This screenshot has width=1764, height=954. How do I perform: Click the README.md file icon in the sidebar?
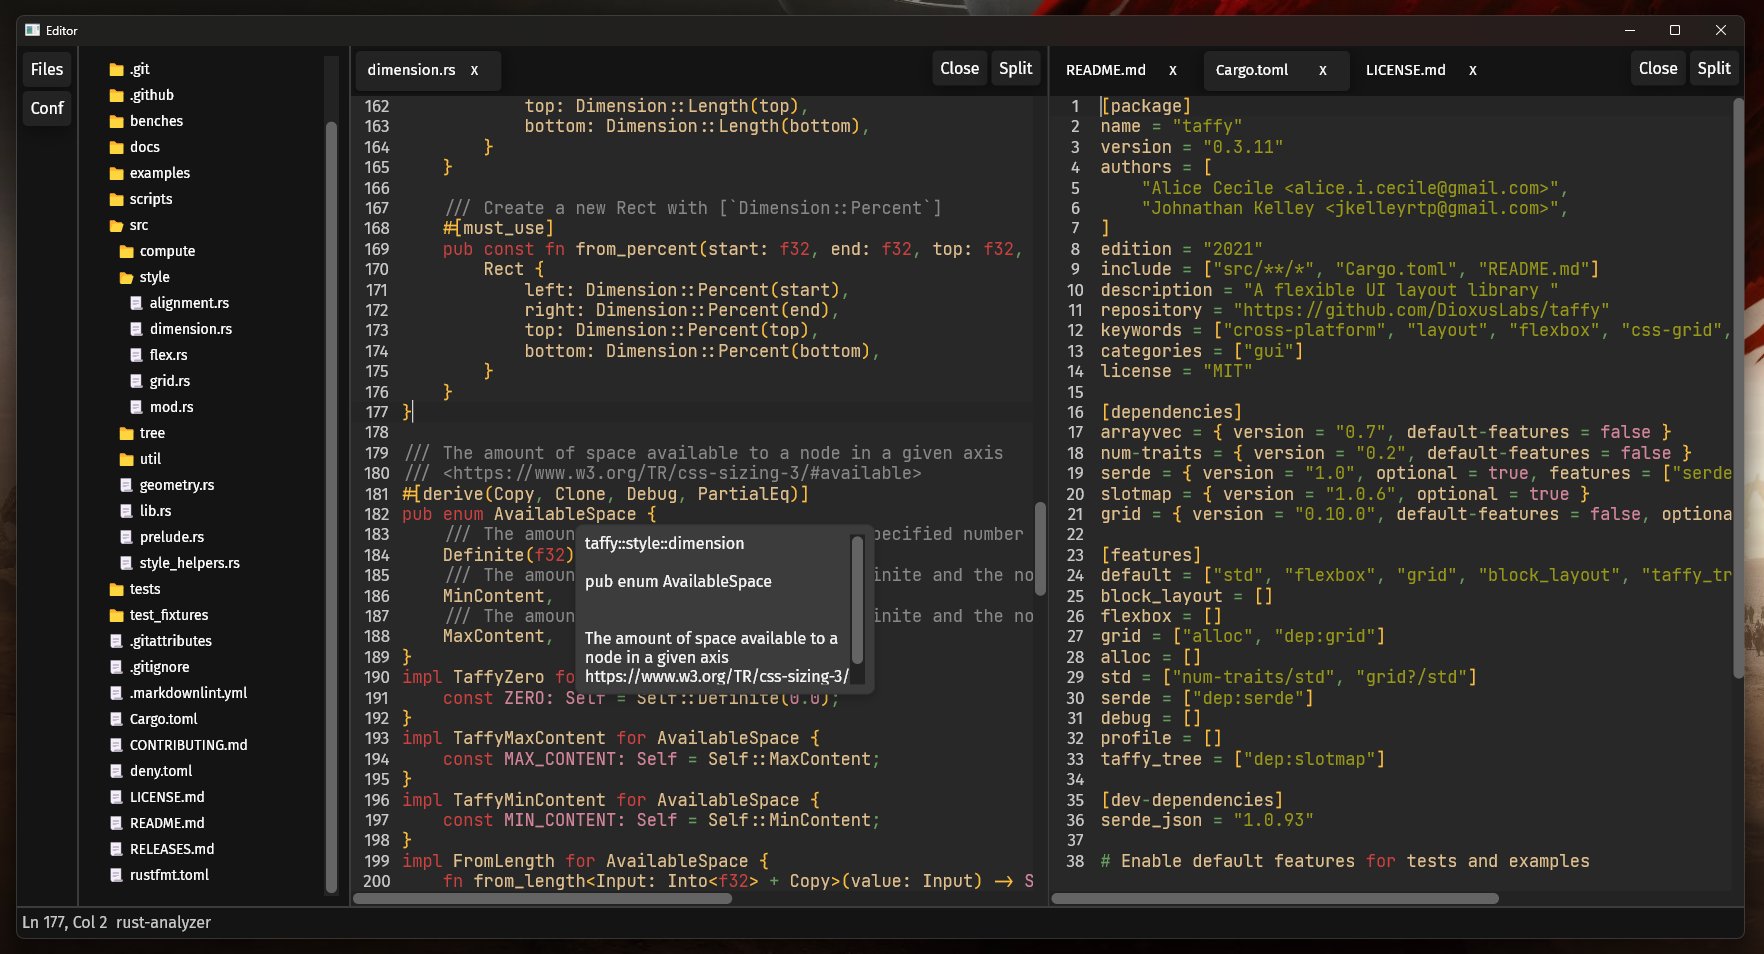tap(117, 823)
